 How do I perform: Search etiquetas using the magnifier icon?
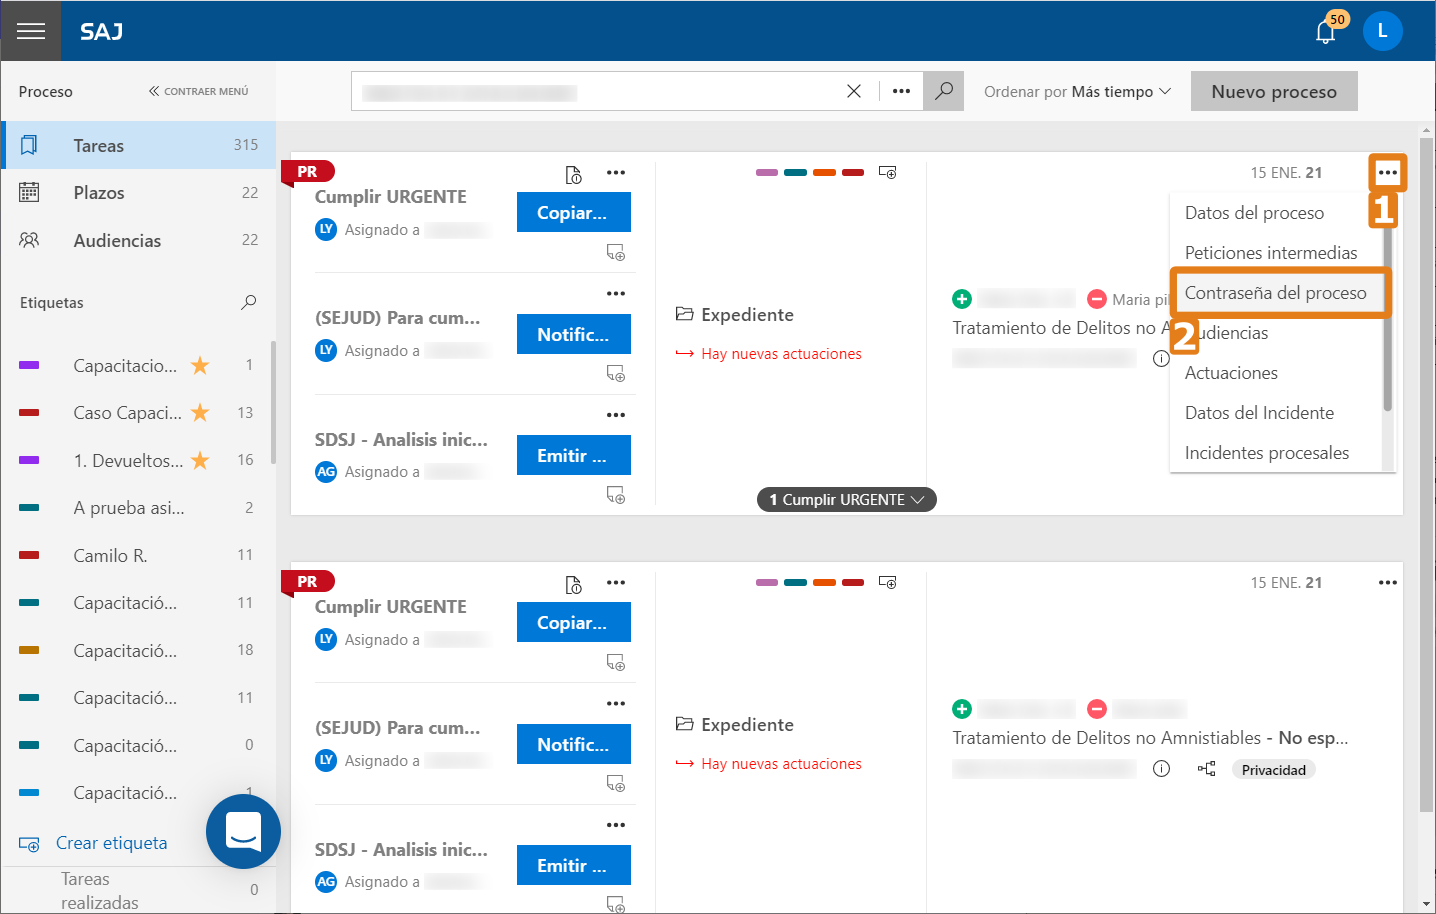tap(248, 302)
